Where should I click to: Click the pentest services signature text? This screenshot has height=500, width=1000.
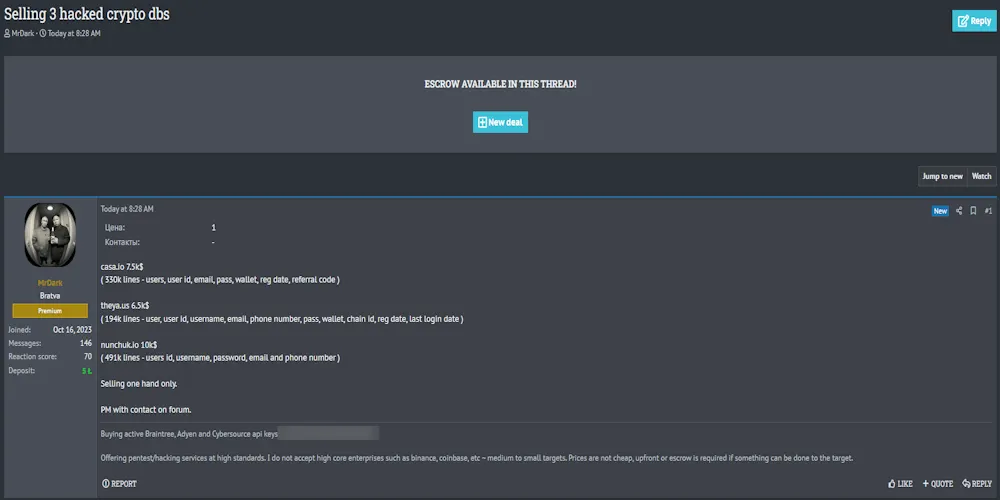click(476, 458)
